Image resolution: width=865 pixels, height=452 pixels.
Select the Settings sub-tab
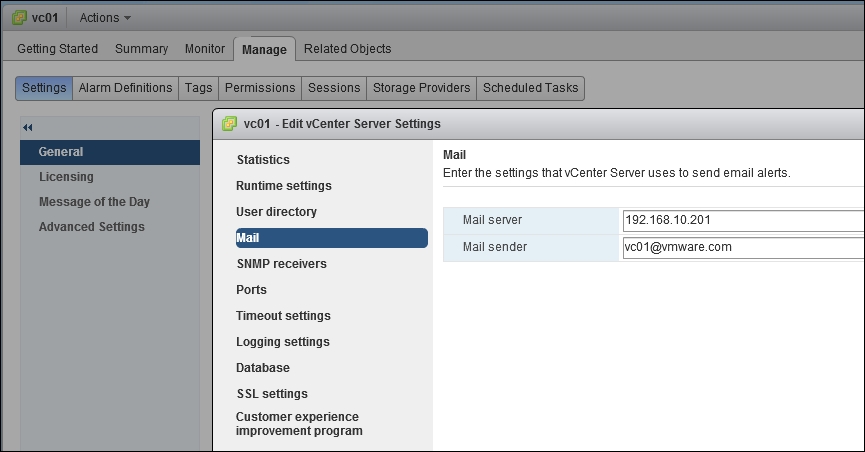(44, 88)
